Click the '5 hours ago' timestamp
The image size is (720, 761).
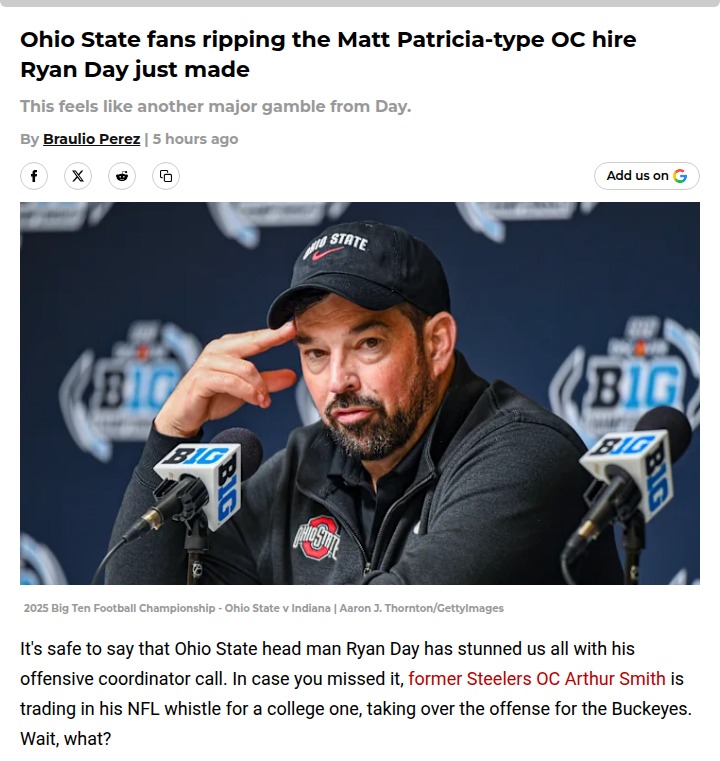pos(195,139)
